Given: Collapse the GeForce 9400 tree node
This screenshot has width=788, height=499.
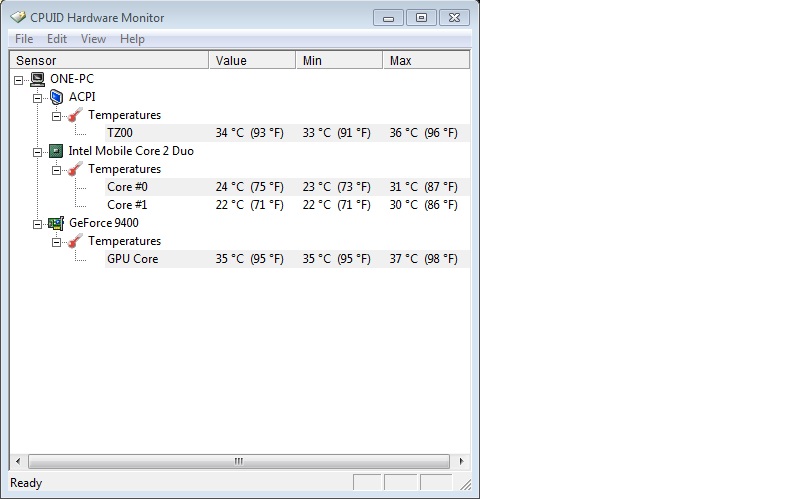Looking at the screenshot, I should (38, 224).
